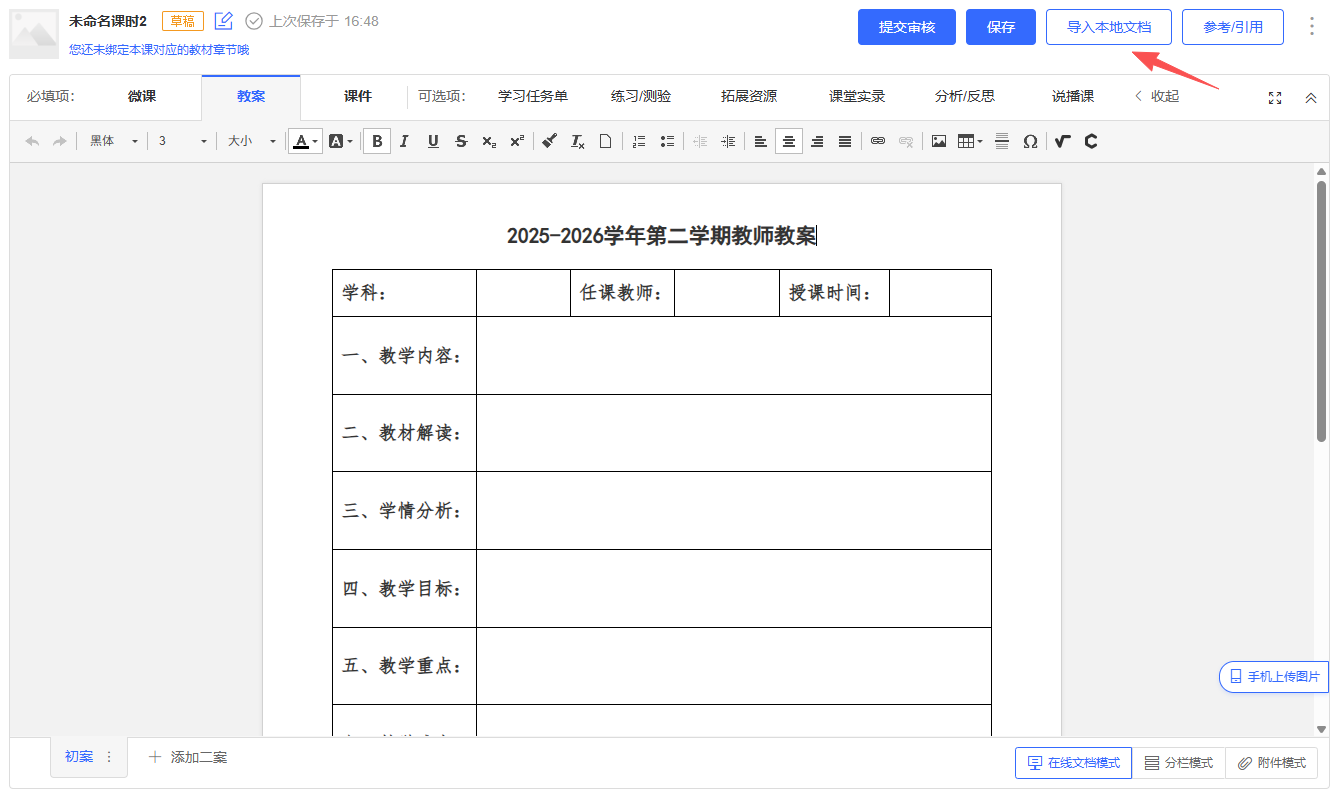This screenshot has height=797, width=1337.
Task: Align text to the center
Action: click(x=789, y=142)
